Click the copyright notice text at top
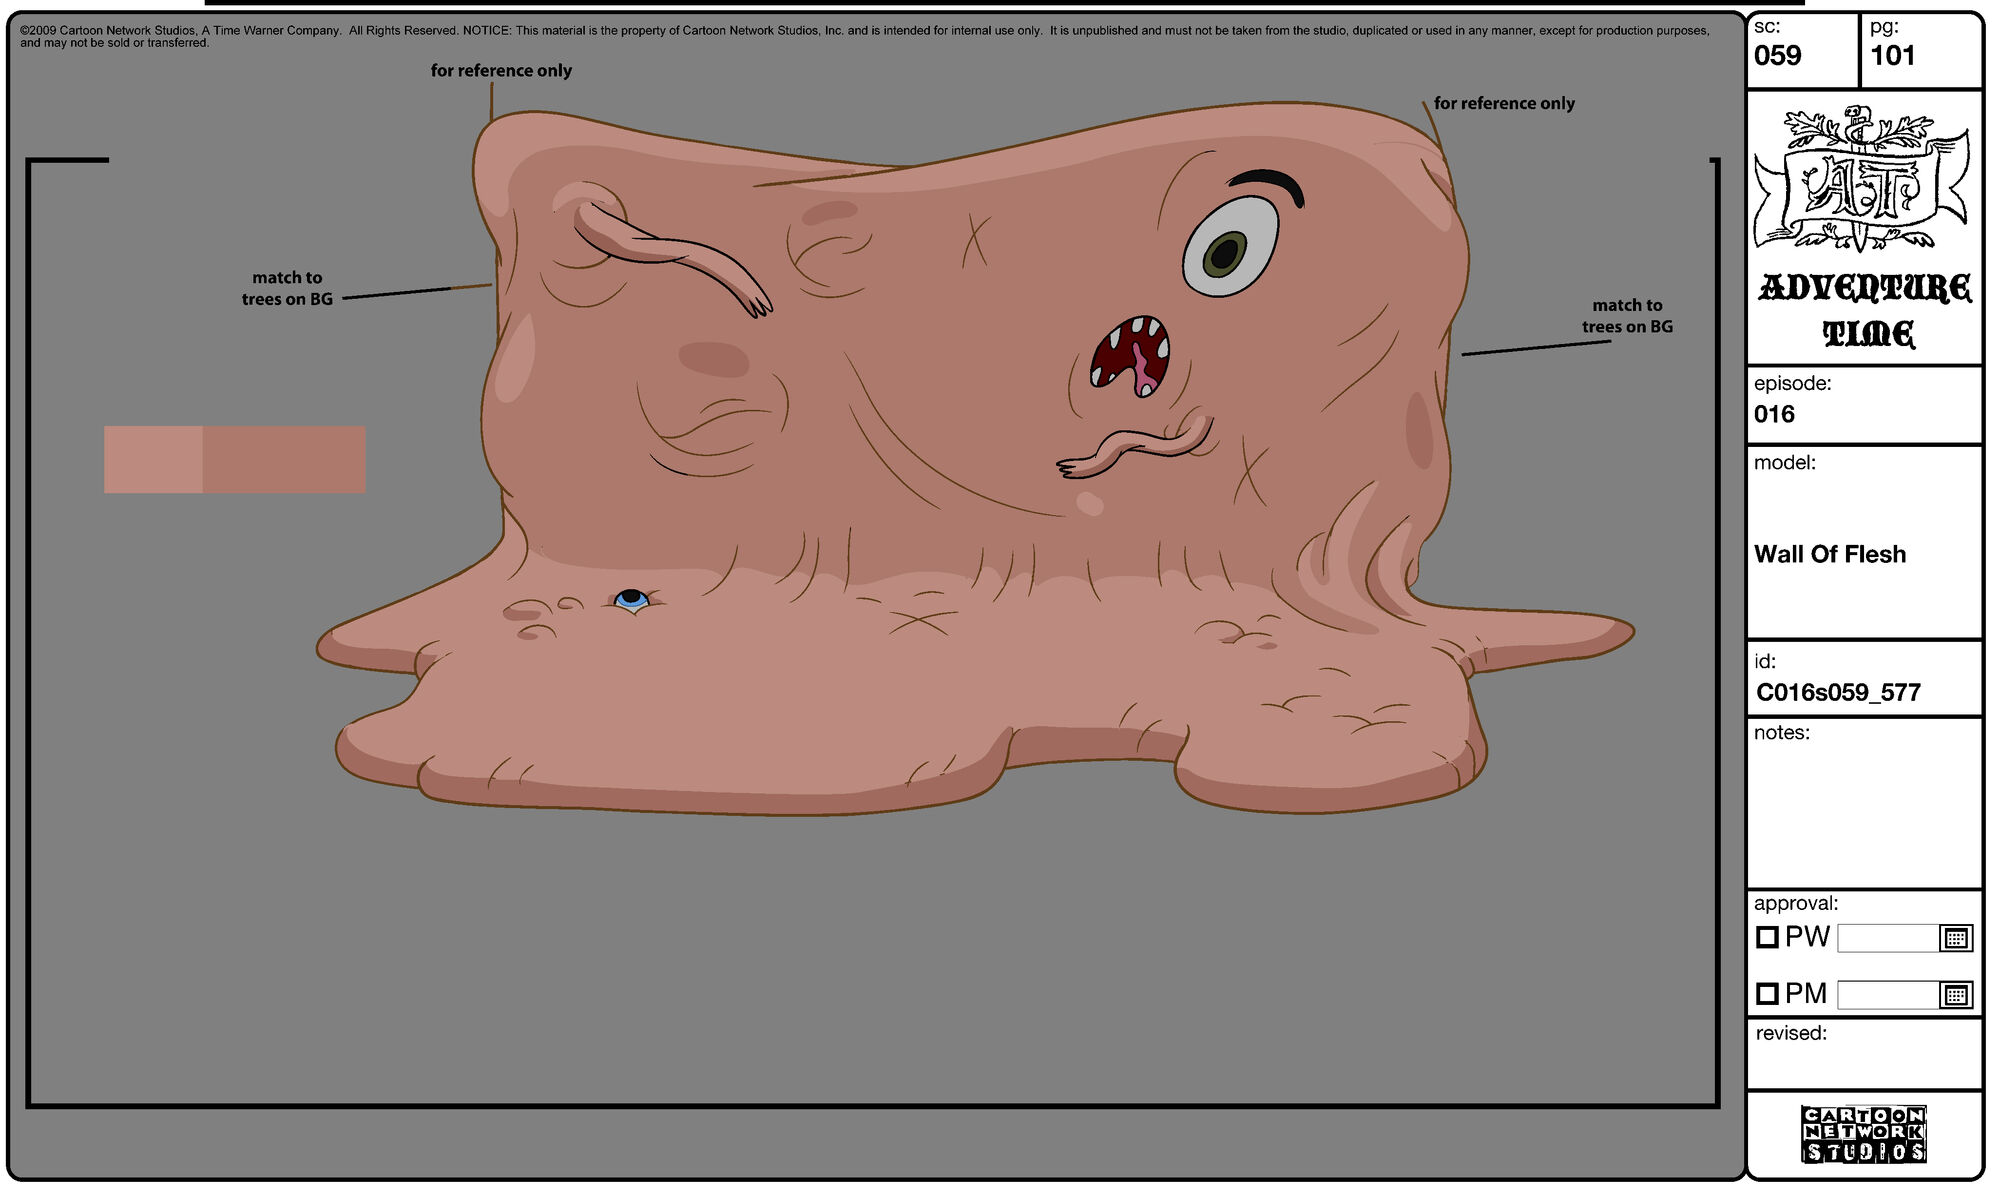The image size is (2000, 1196). (864, 37)
